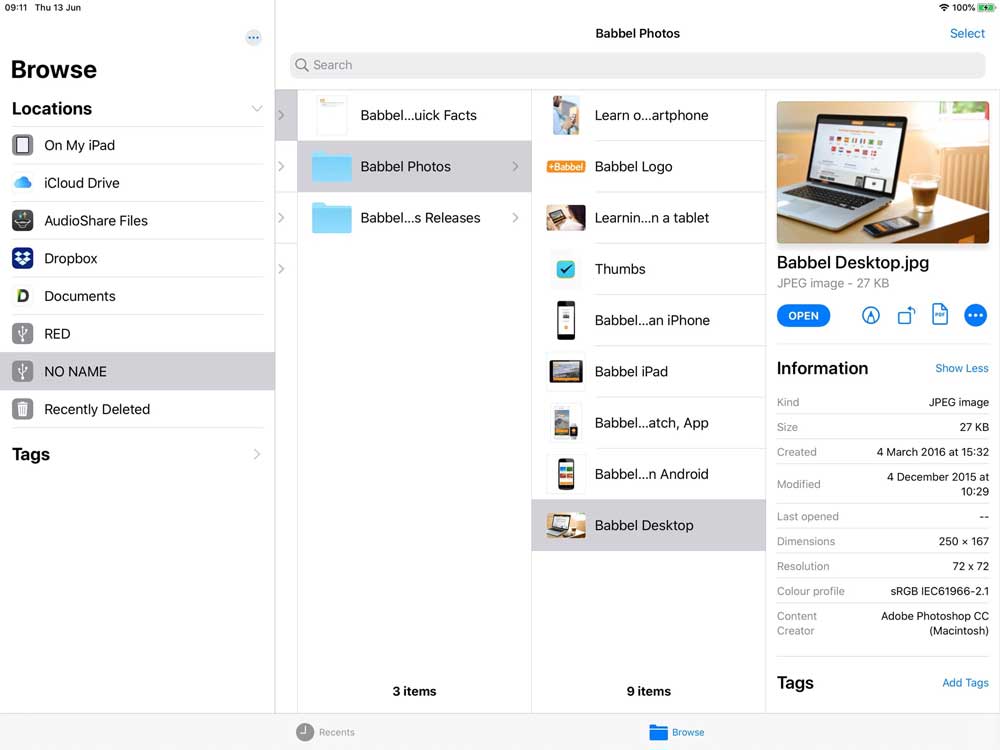Open the Documents location
The image size is (1000, 750).
[x=137, y=295]
